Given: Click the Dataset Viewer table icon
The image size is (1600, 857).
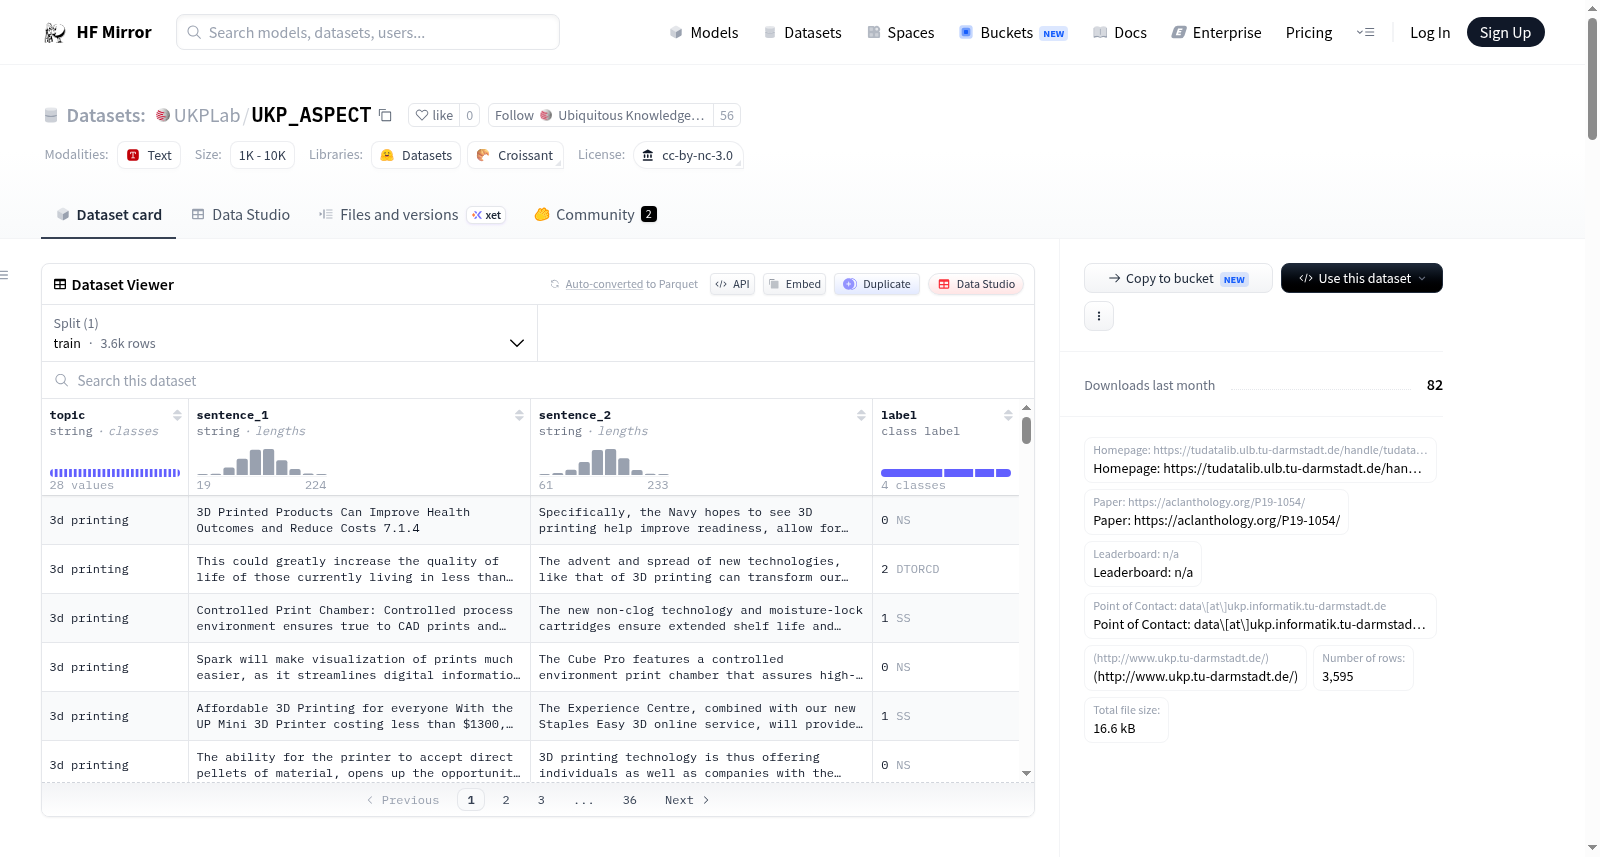Looking at the screenshot, I should pyautogui.click(x=60, y=285).
